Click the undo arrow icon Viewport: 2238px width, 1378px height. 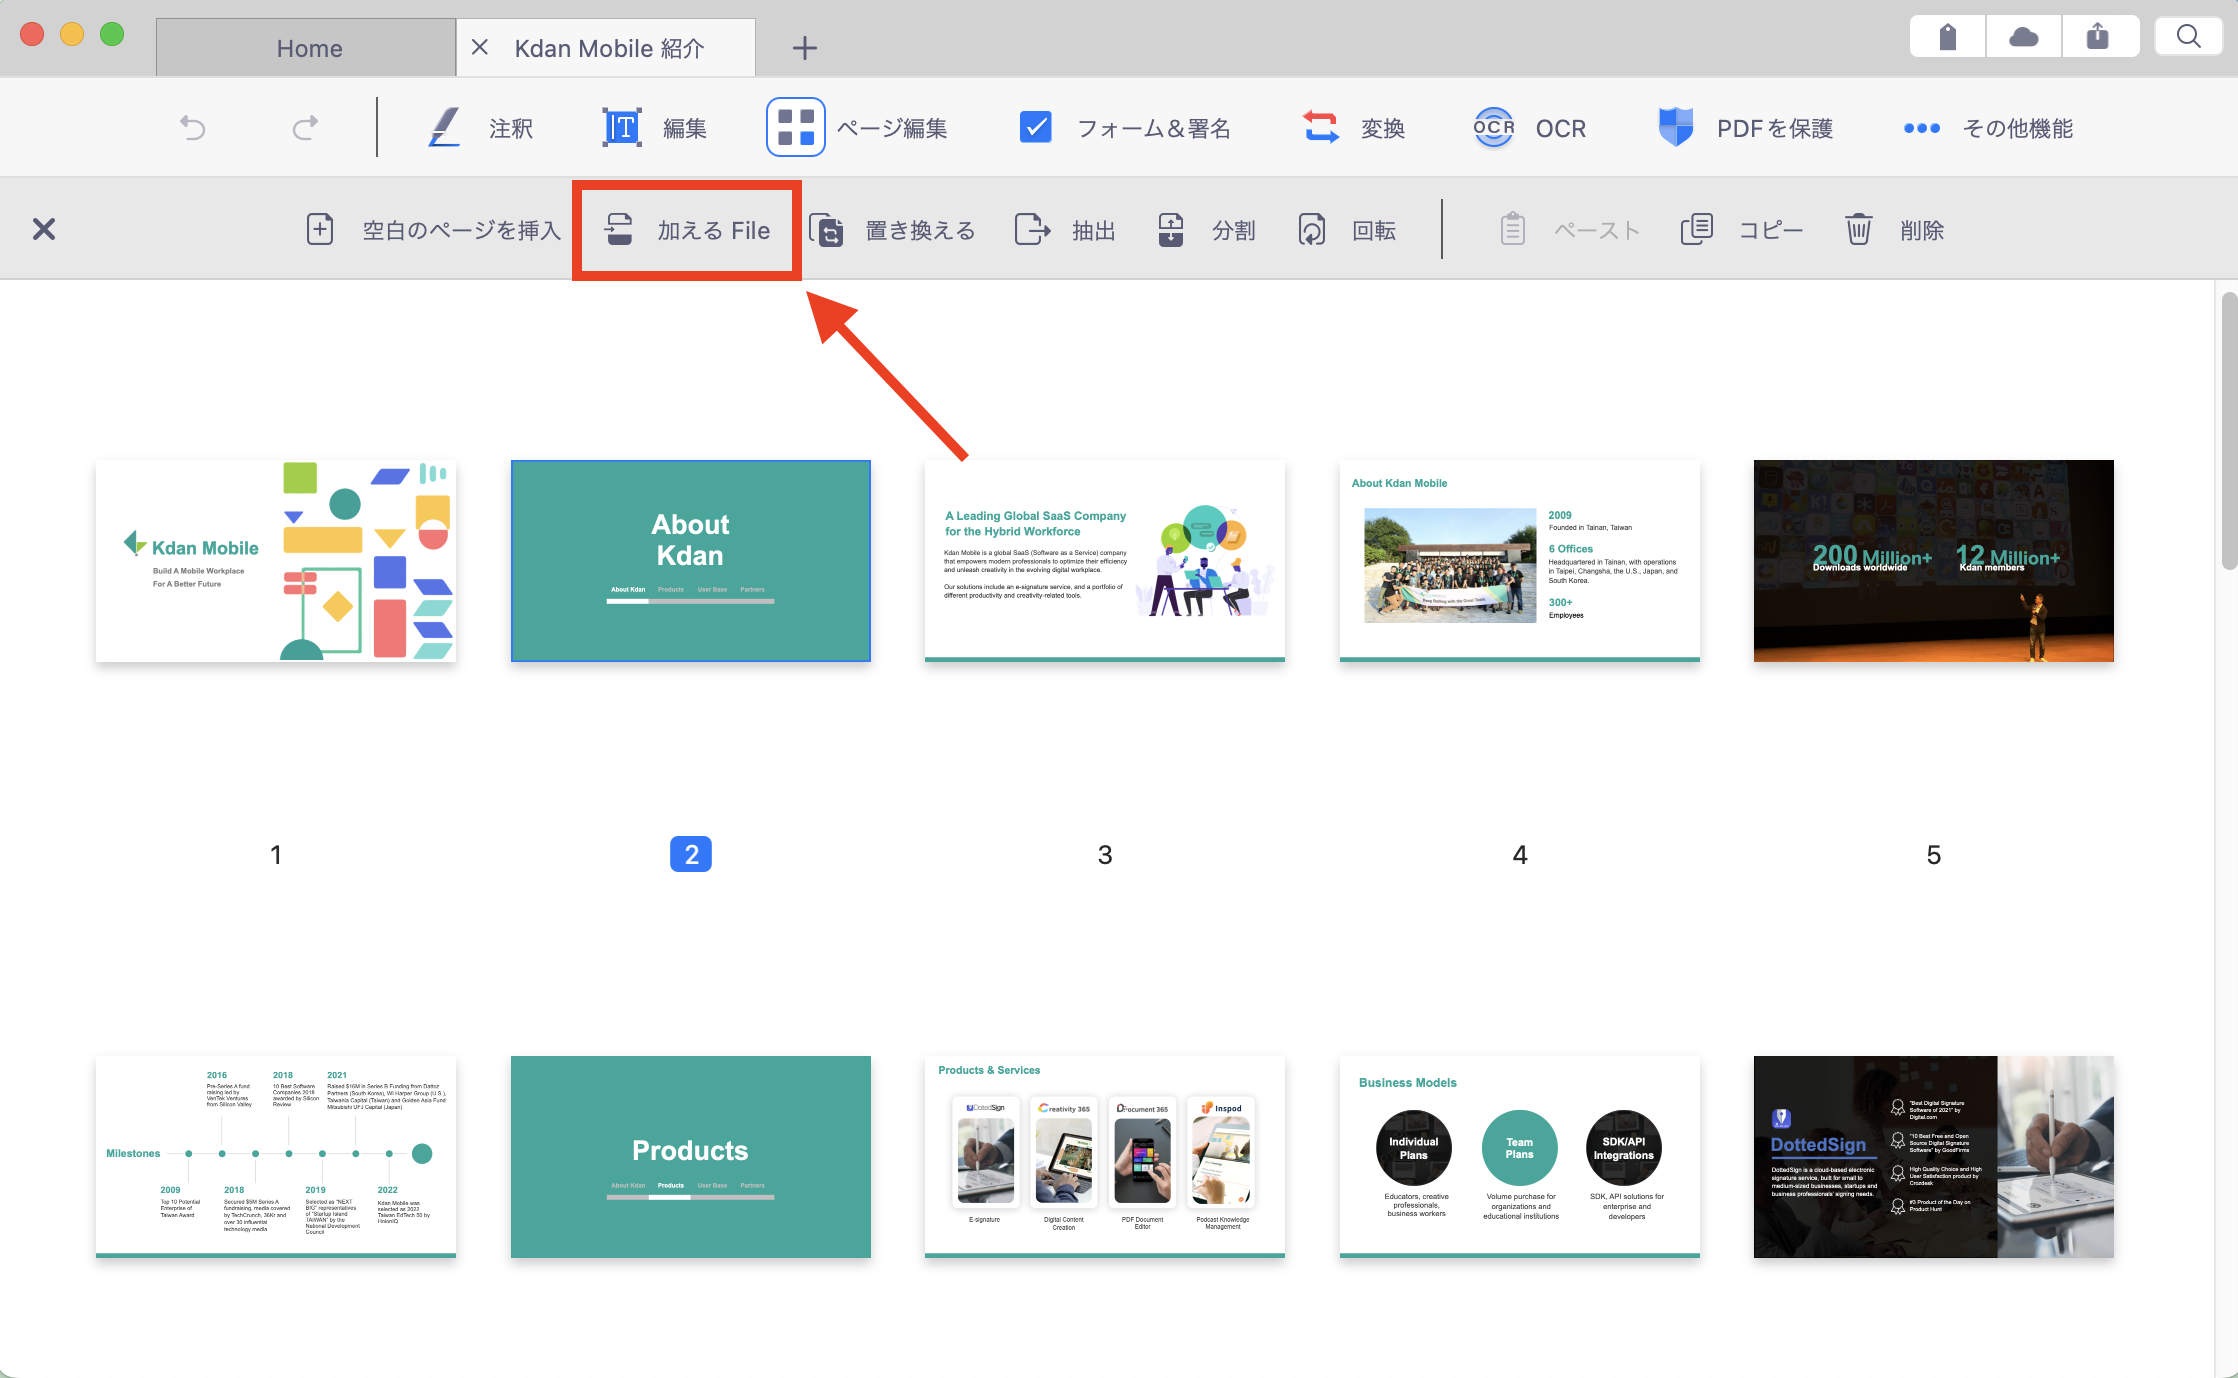click(192, 128)
